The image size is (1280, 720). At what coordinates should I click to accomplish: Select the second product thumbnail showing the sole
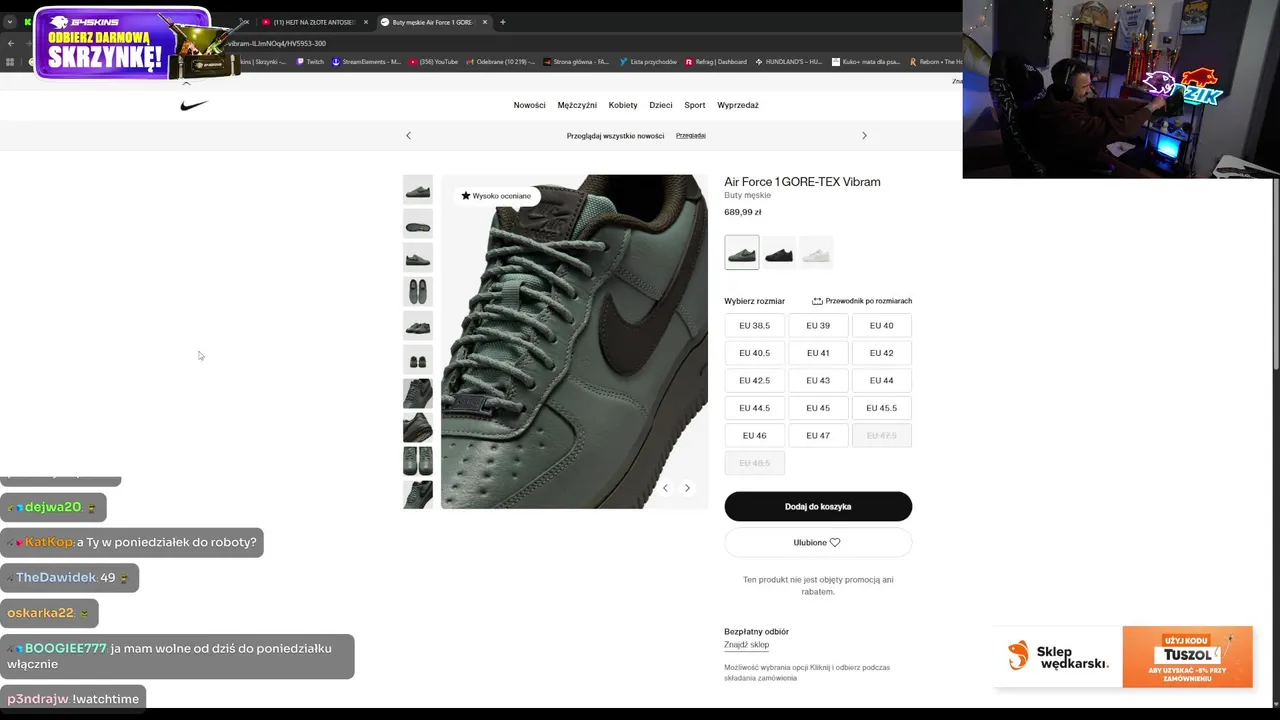coord(418,224)
